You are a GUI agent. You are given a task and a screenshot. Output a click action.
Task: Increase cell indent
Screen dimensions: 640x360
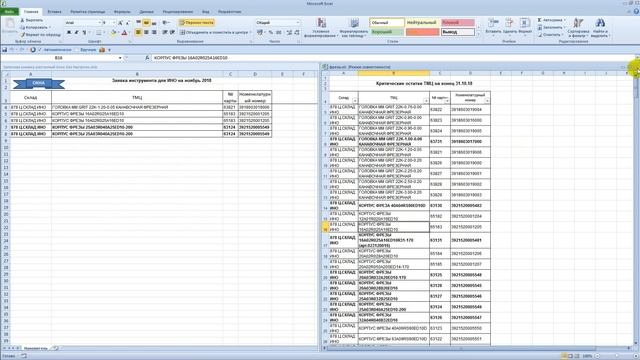pos(172,32)
